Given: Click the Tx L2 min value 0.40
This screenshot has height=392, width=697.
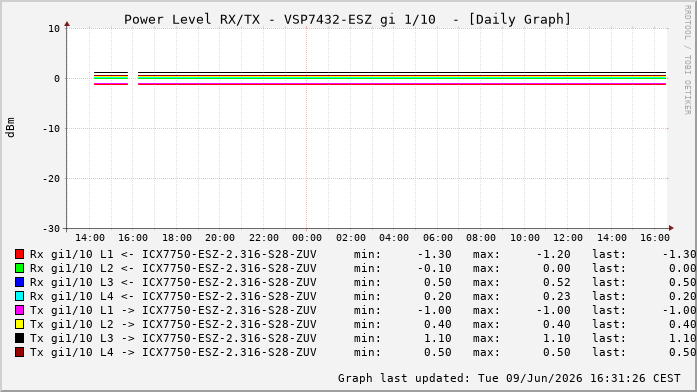Looking at the screenshot, I should (438, 324).
